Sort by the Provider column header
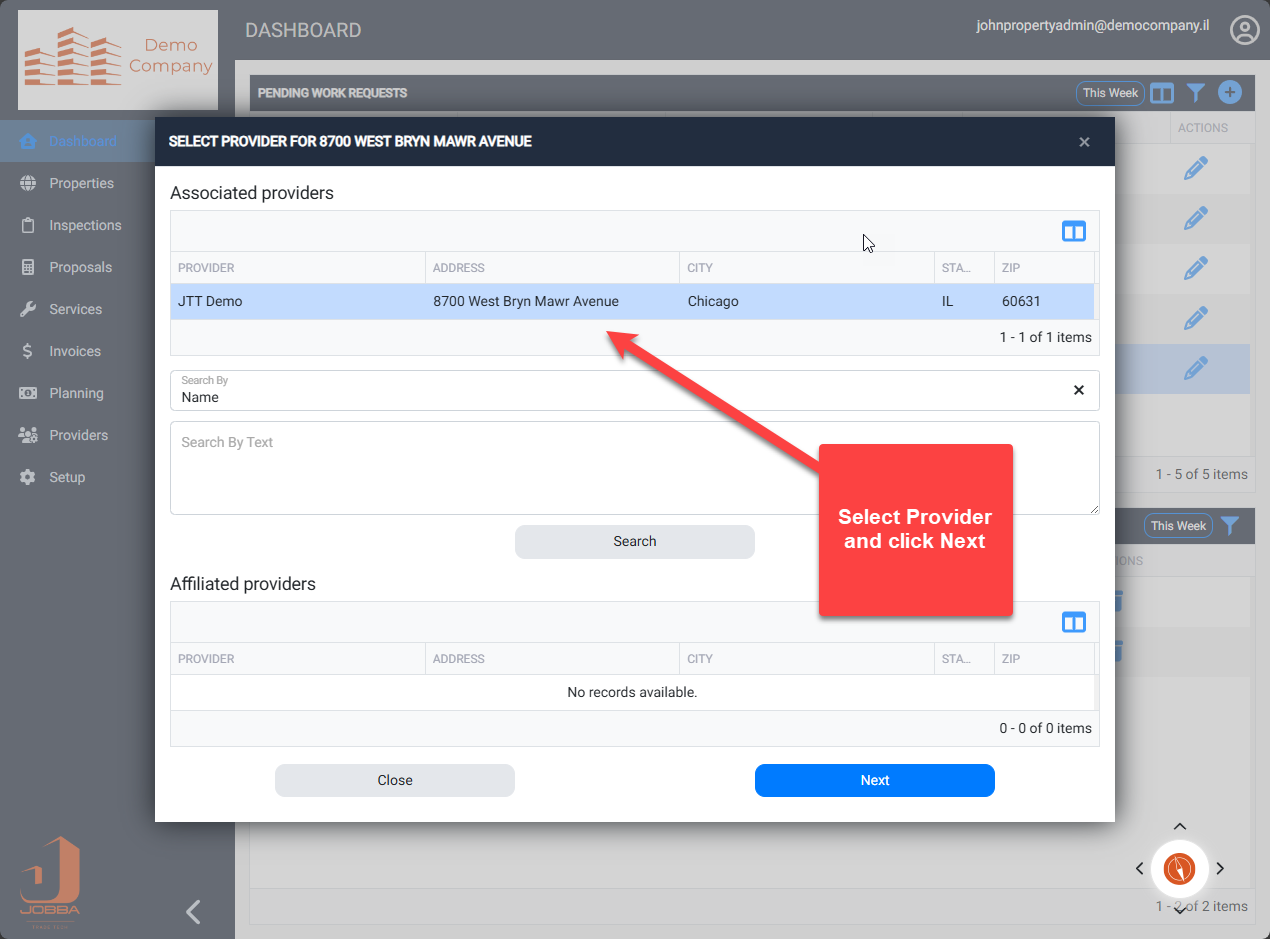Image resolution: width=1270 pixels, height=939 pixels. (x=207, y=268)
